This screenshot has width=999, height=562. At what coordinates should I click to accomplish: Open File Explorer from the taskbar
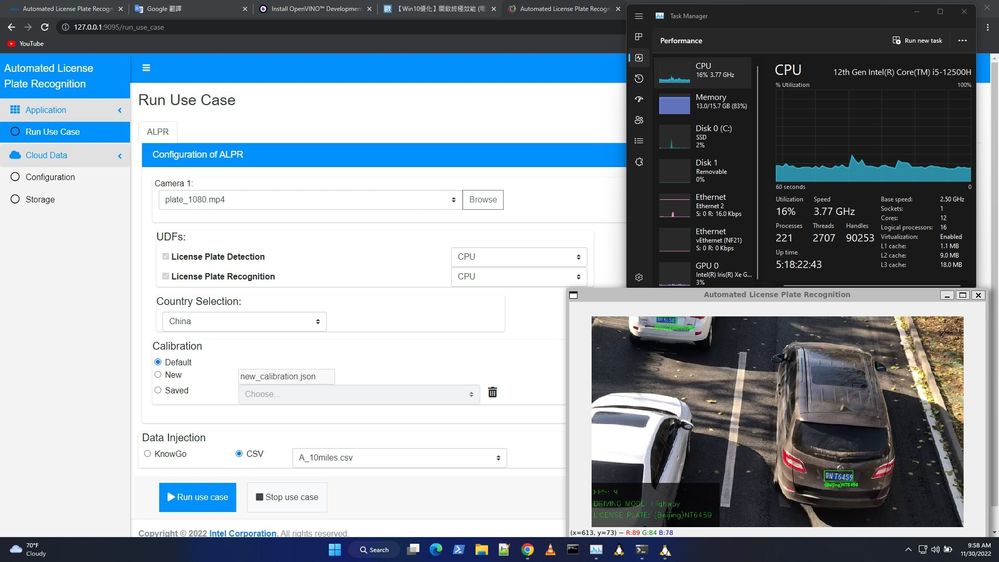[482, 550]
